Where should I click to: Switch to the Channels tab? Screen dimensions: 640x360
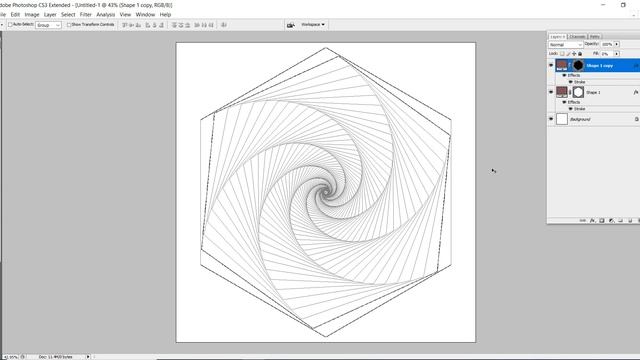578,37
